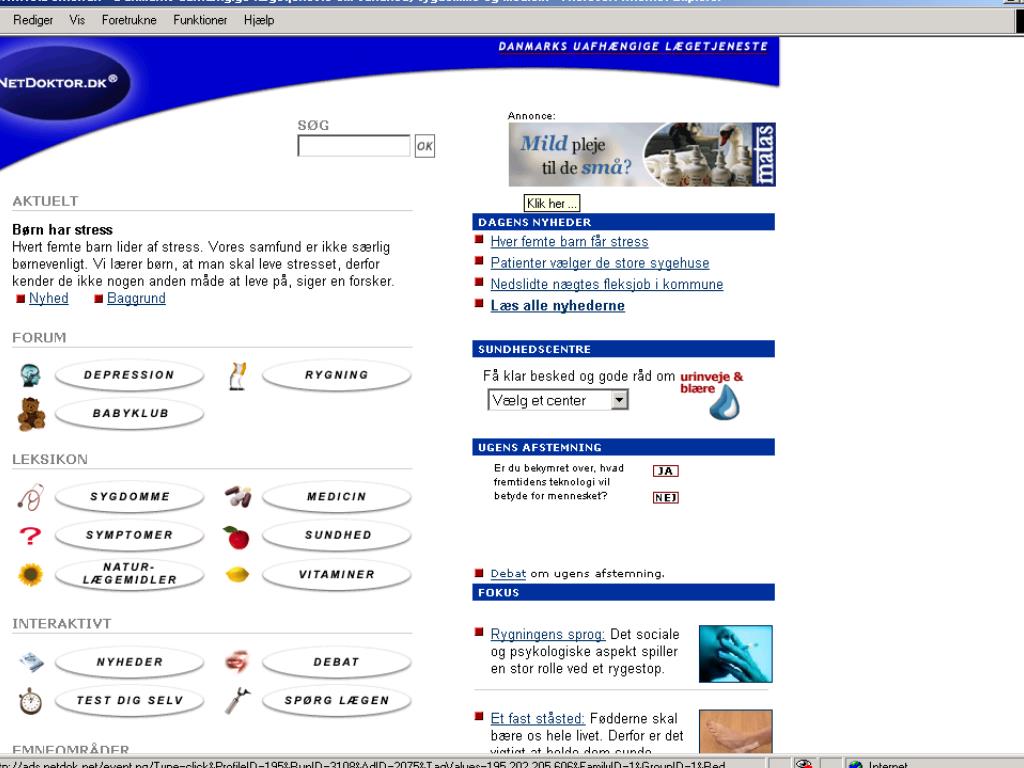This screenshot has width=1024, height=768.
Task: Open the Rygning forum button
Action: click(336, 375)
